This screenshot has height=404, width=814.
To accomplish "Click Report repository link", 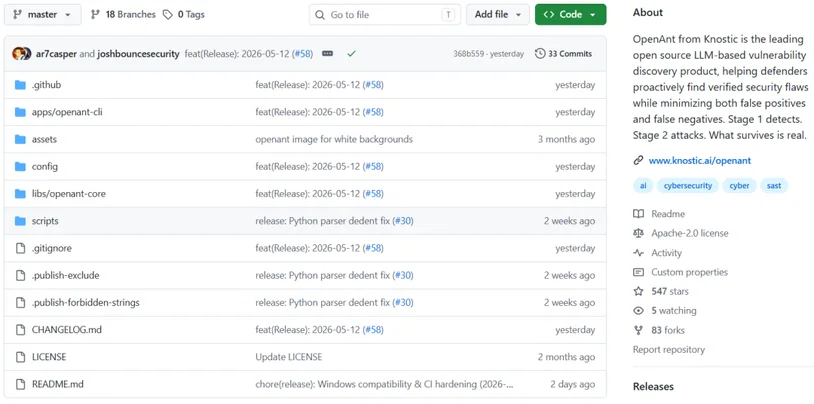I will 669,349.
